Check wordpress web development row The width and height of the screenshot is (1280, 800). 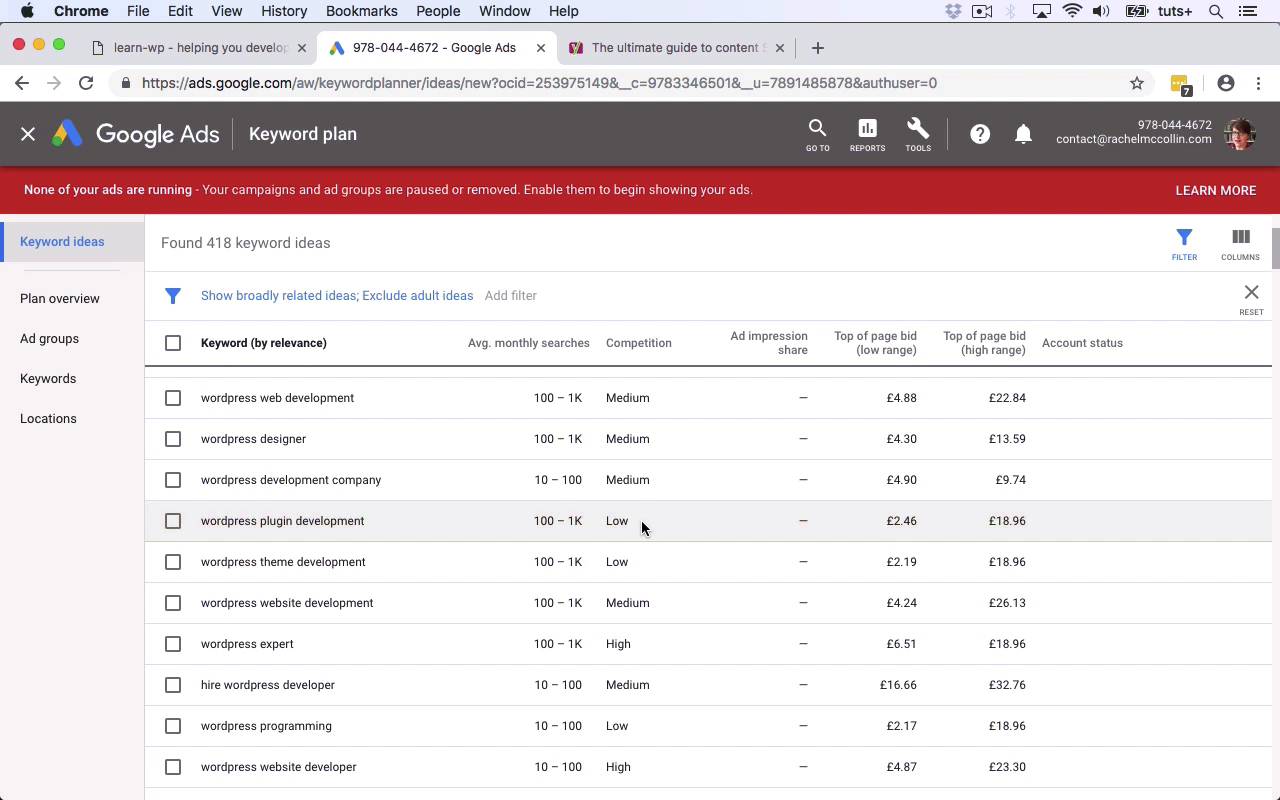point(173,398)
